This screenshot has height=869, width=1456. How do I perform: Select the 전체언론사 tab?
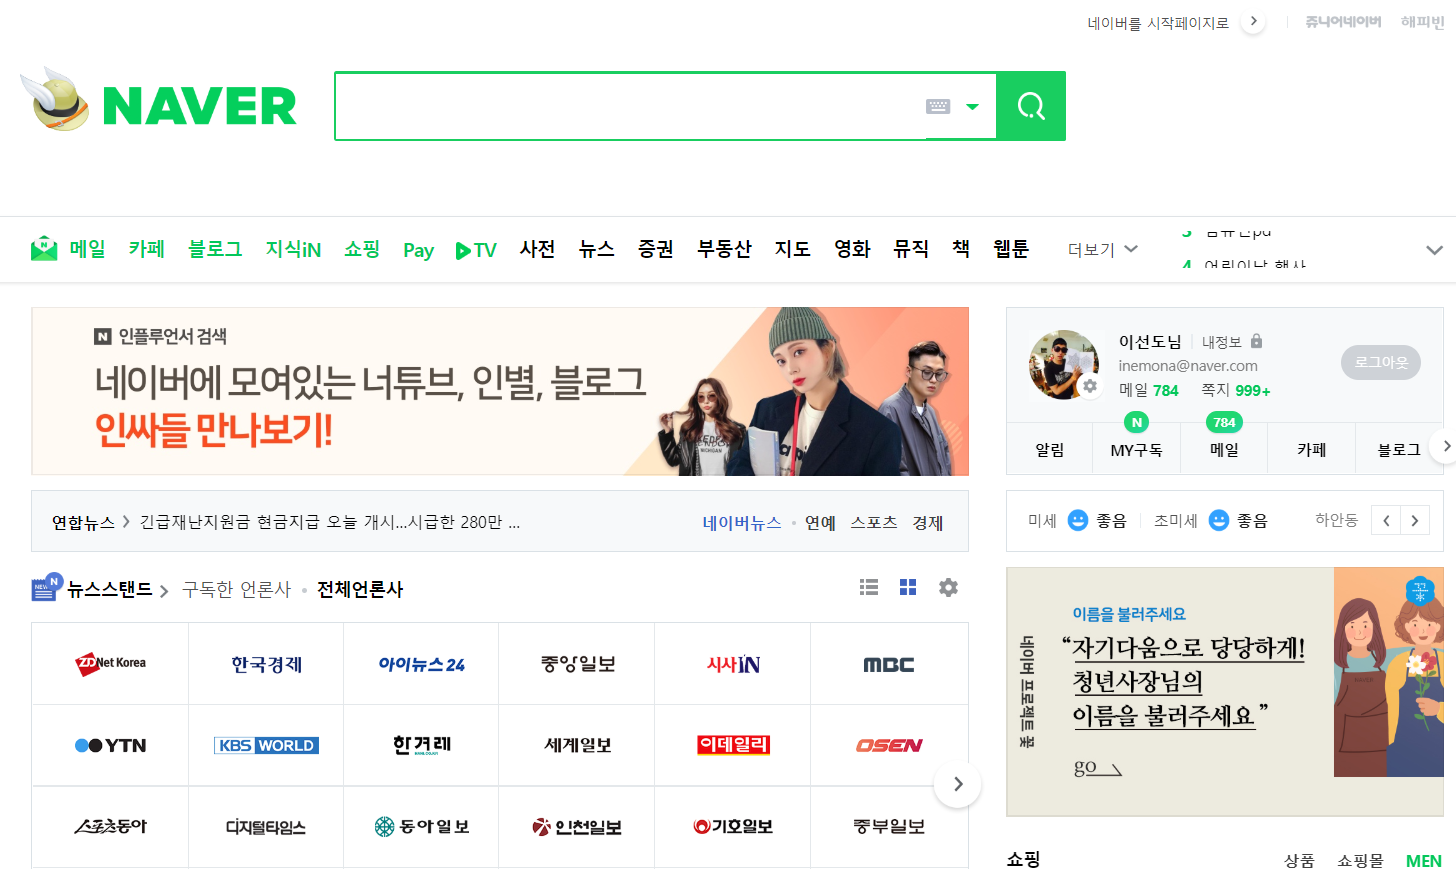click(360, 590)
